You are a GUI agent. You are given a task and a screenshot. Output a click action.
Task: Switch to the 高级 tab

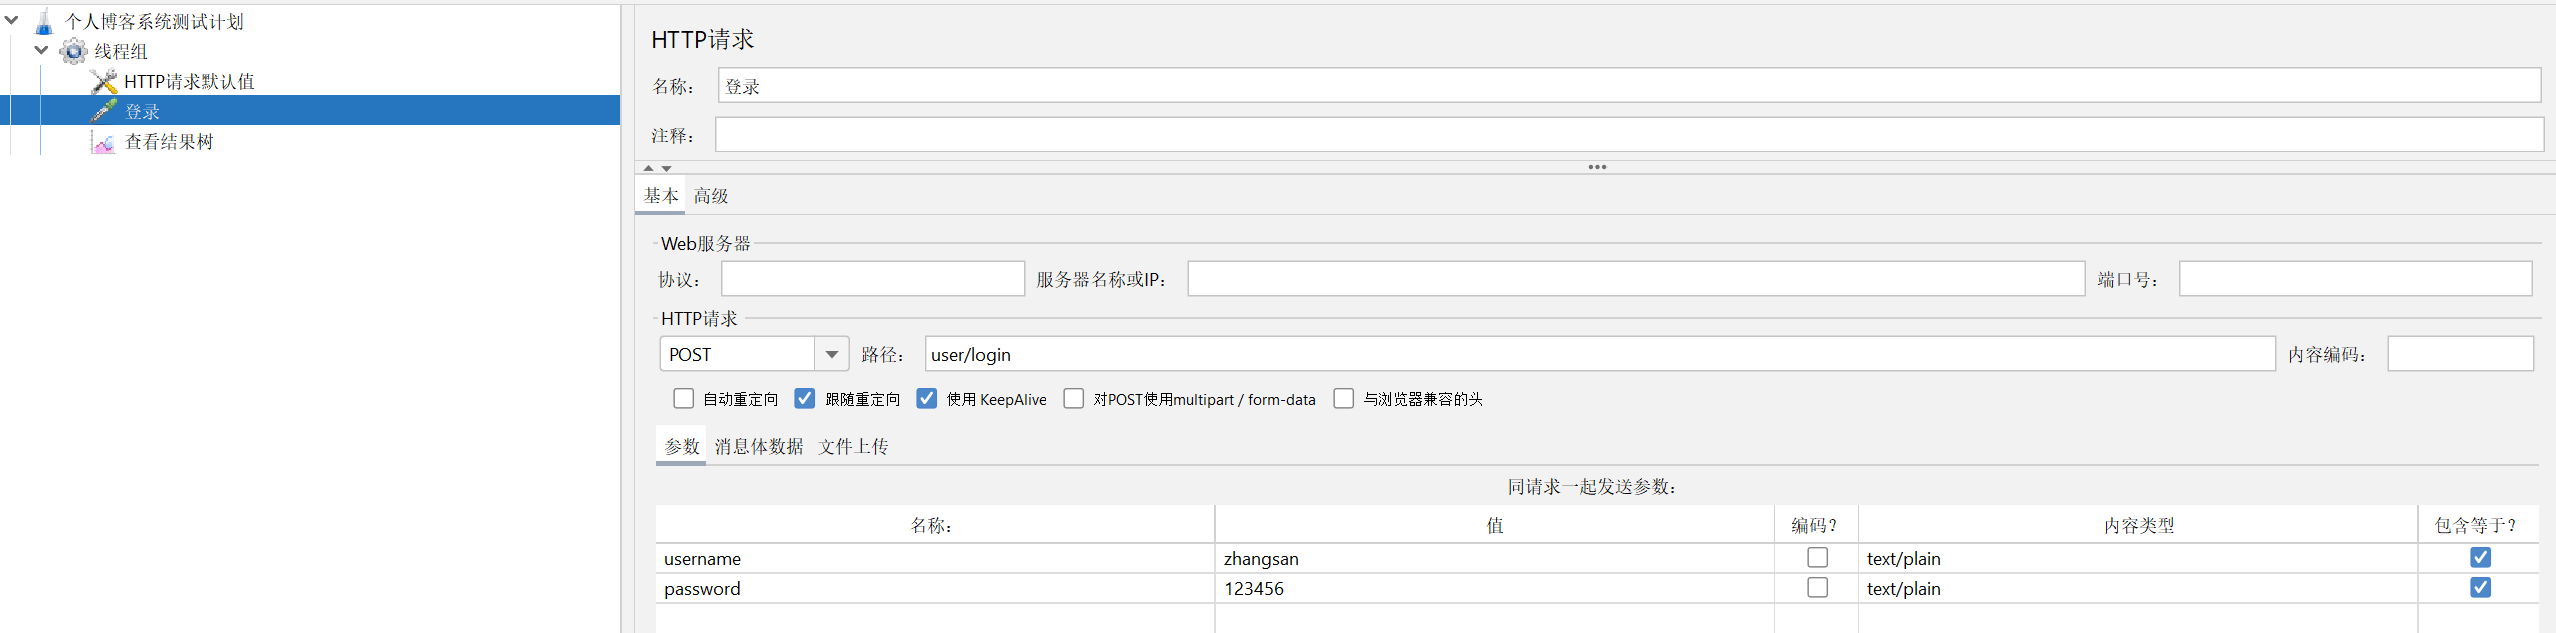tap(711, 196)
